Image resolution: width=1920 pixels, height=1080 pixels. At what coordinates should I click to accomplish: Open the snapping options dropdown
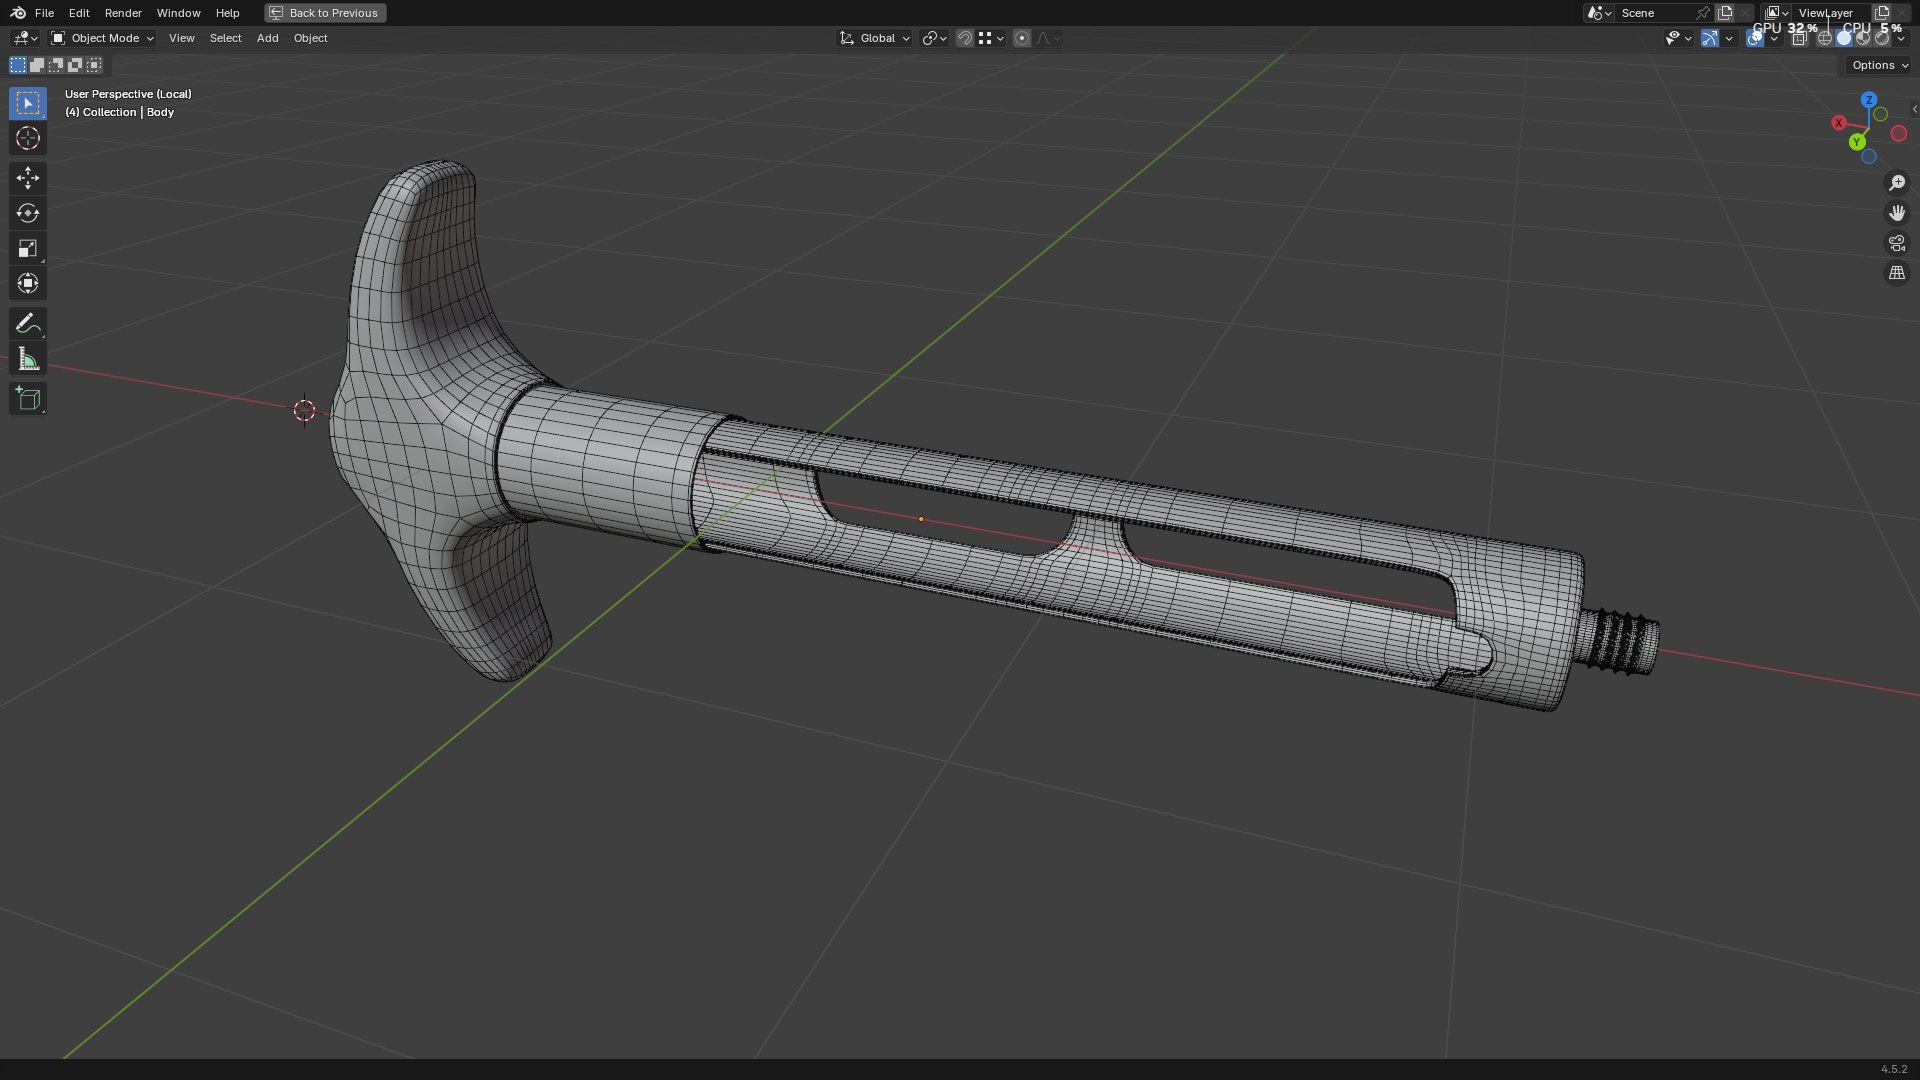tap(990, 38)
